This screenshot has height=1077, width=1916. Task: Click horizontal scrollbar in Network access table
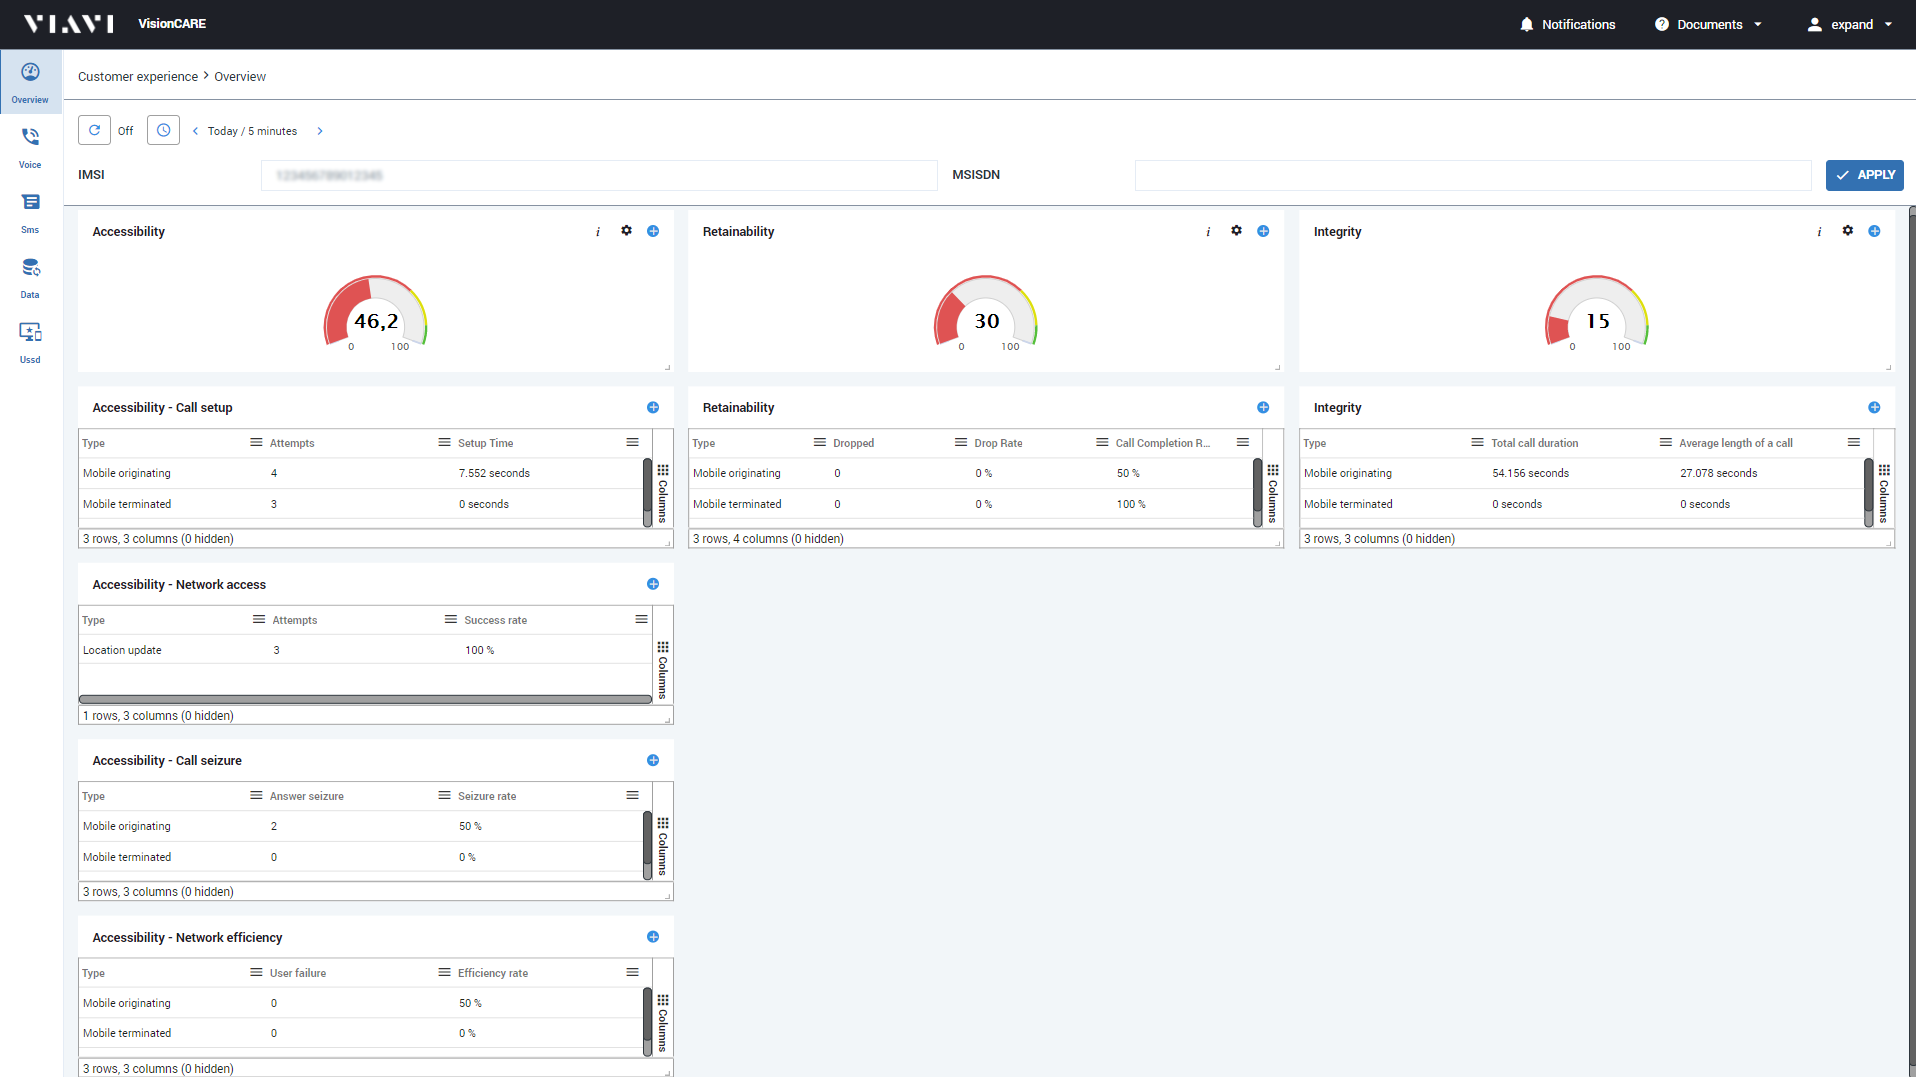coord(365,700)
